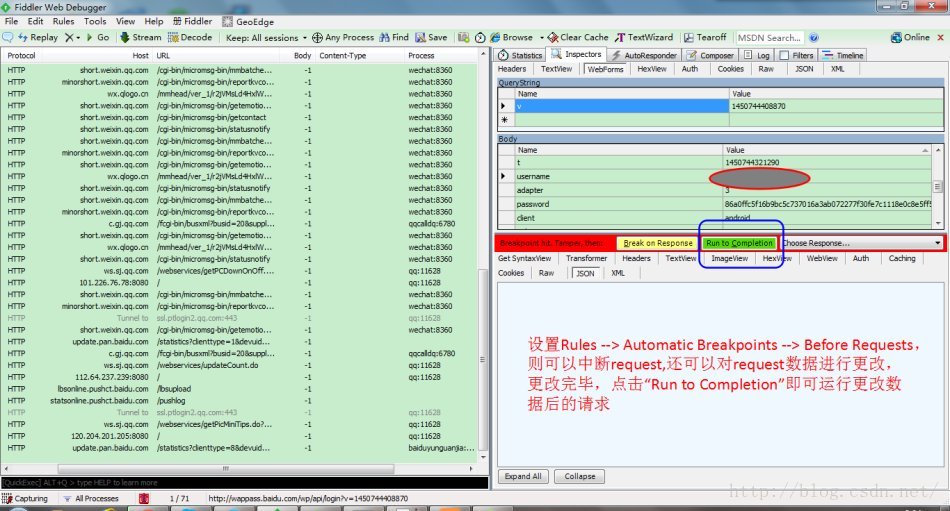Select the Get SyntaxView tab
Screen dimensions: 950x511
tap(524, 258)
